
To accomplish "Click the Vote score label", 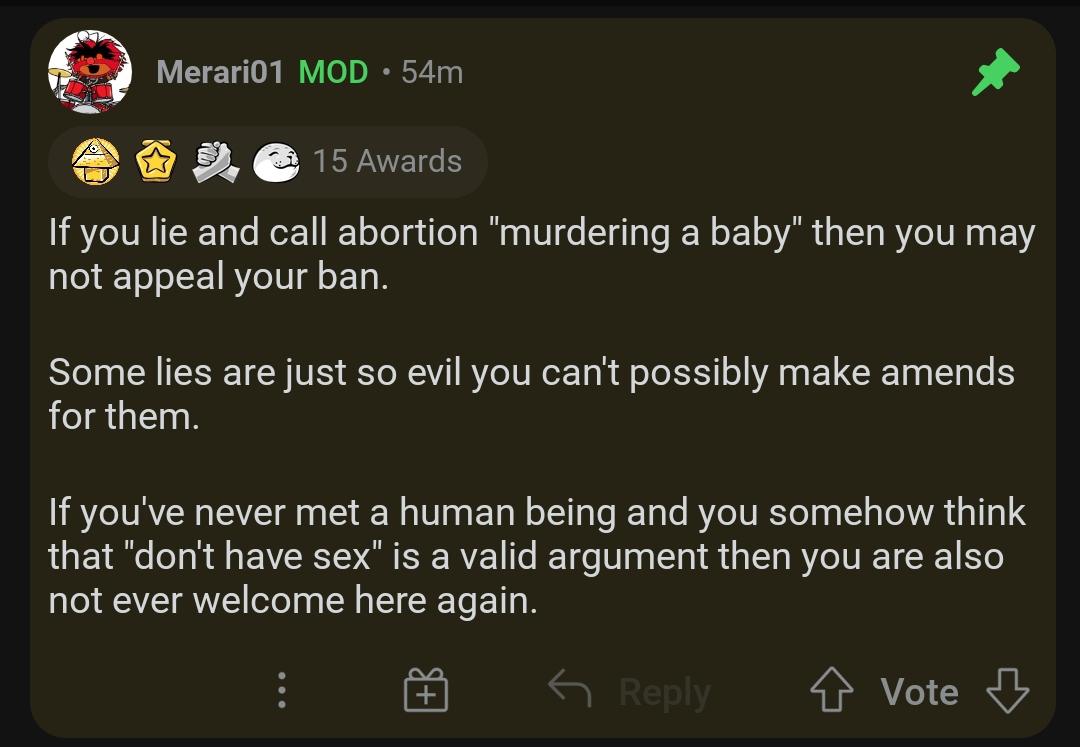I will [x=920, y=691].
